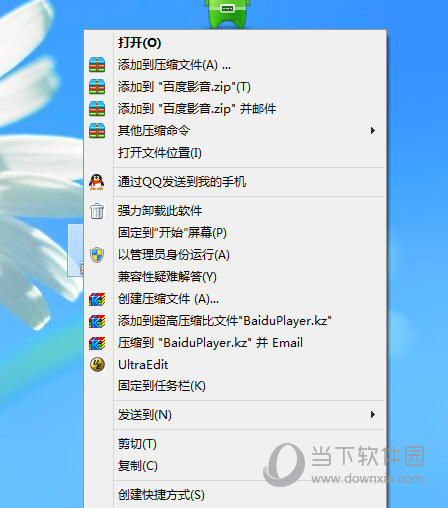Open the 发送到(N) menu entry
The image size is (448, 508).
coord(235,415)
